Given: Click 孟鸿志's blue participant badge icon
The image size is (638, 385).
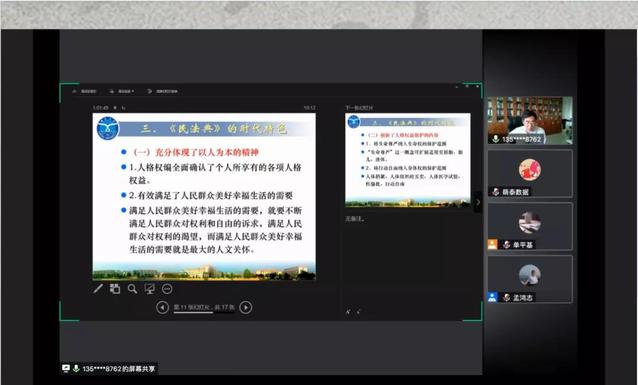Looking at the screenshot, I should click(x=492, y=297).
